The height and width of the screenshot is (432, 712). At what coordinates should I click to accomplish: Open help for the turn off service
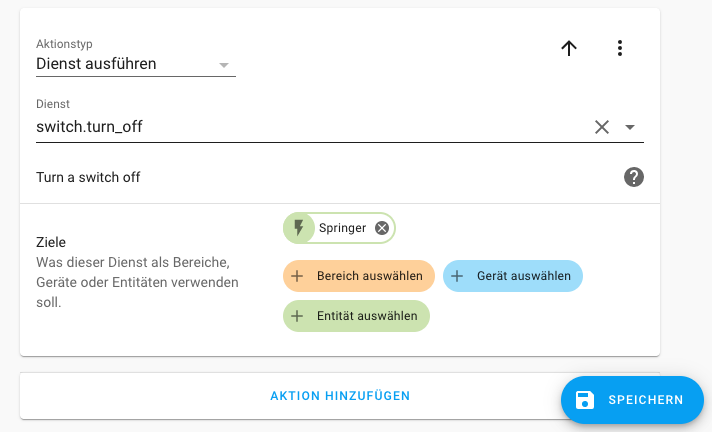[633, 177]
